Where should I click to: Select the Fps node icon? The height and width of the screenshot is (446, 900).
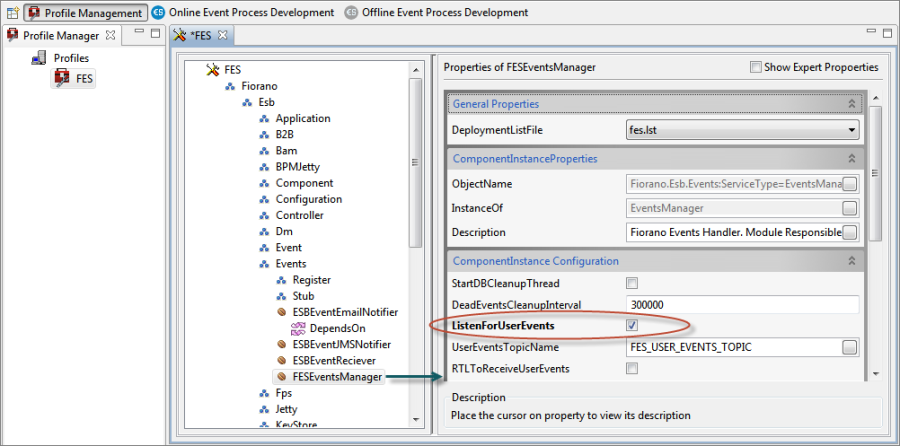264,393
